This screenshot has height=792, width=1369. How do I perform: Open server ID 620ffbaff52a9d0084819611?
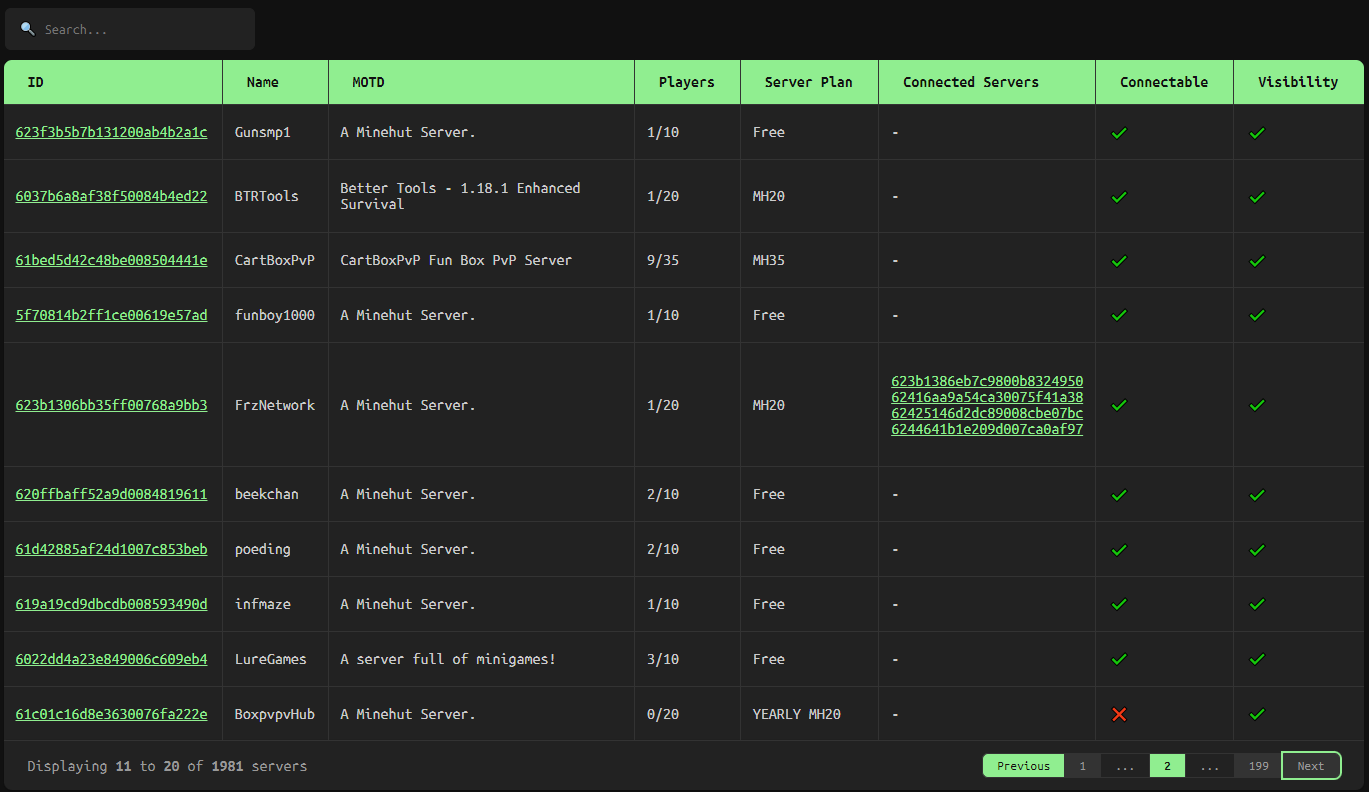click(x=111, y=494)
